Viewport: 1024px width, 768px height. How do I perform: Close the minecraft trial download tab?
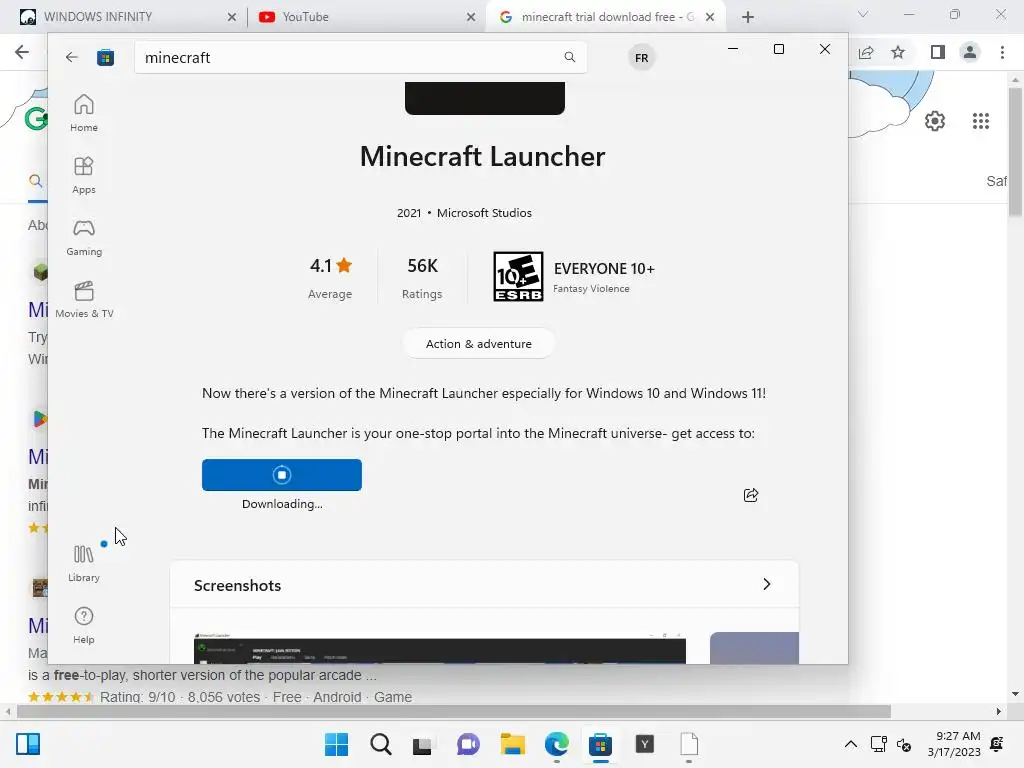(710, 17)
